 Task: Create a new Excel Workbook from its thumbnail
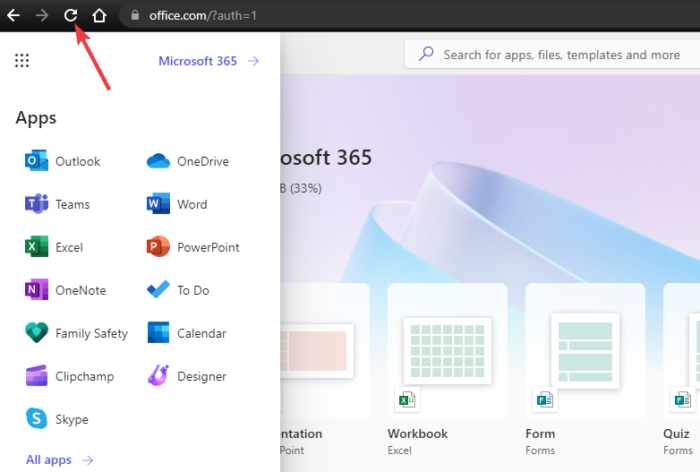click(x=447, y=351)
